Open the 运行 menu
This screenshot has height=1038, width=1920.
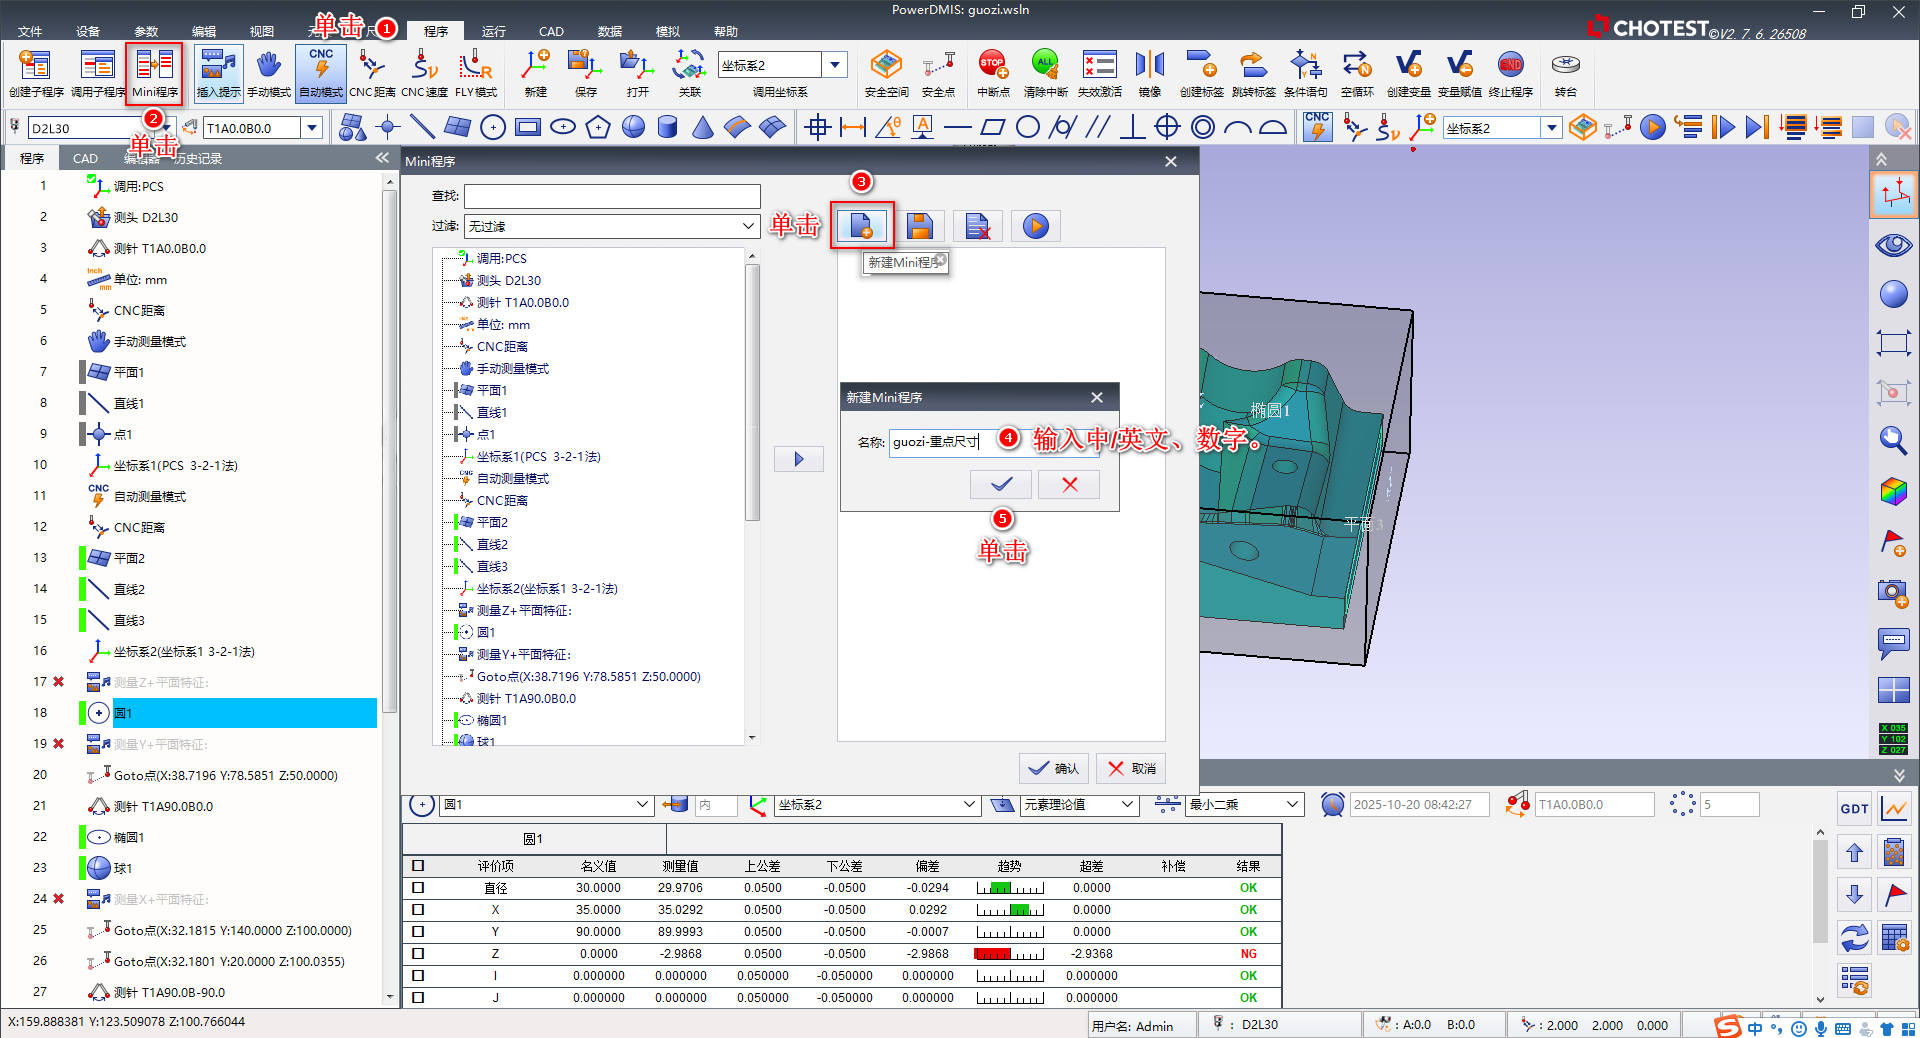(494, 32)
